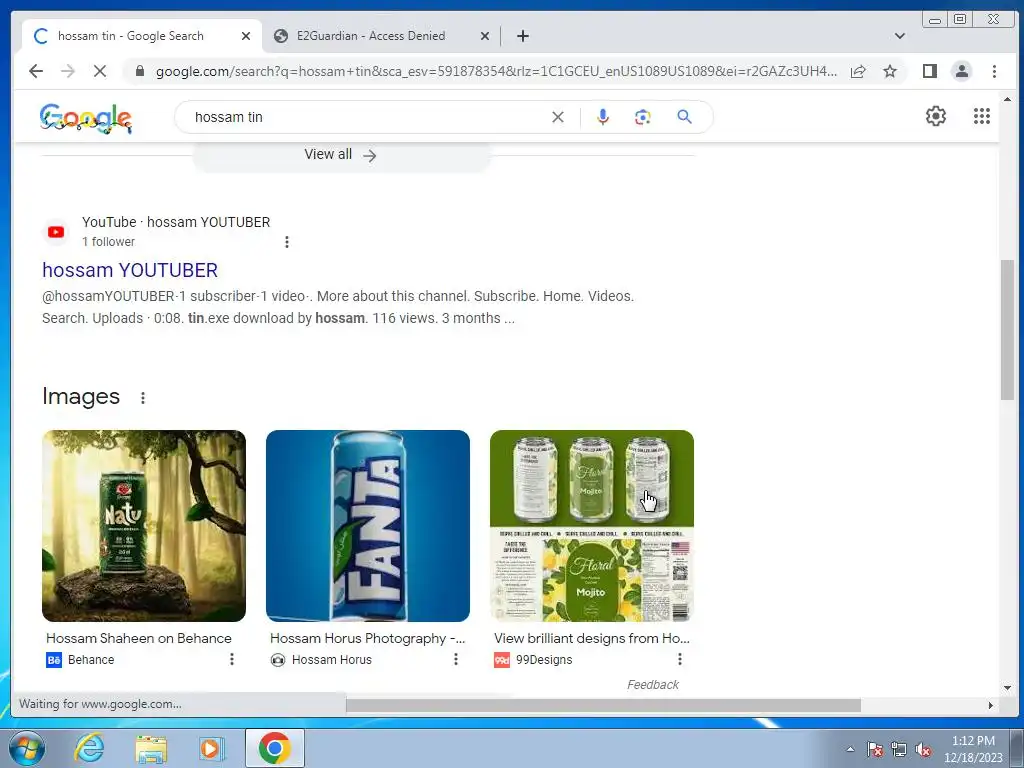Switch to the E2Guardian Access Denied tab
The width and height of the screenshot is (1024, 768).
pyautogui.click(x=382, y=36)
